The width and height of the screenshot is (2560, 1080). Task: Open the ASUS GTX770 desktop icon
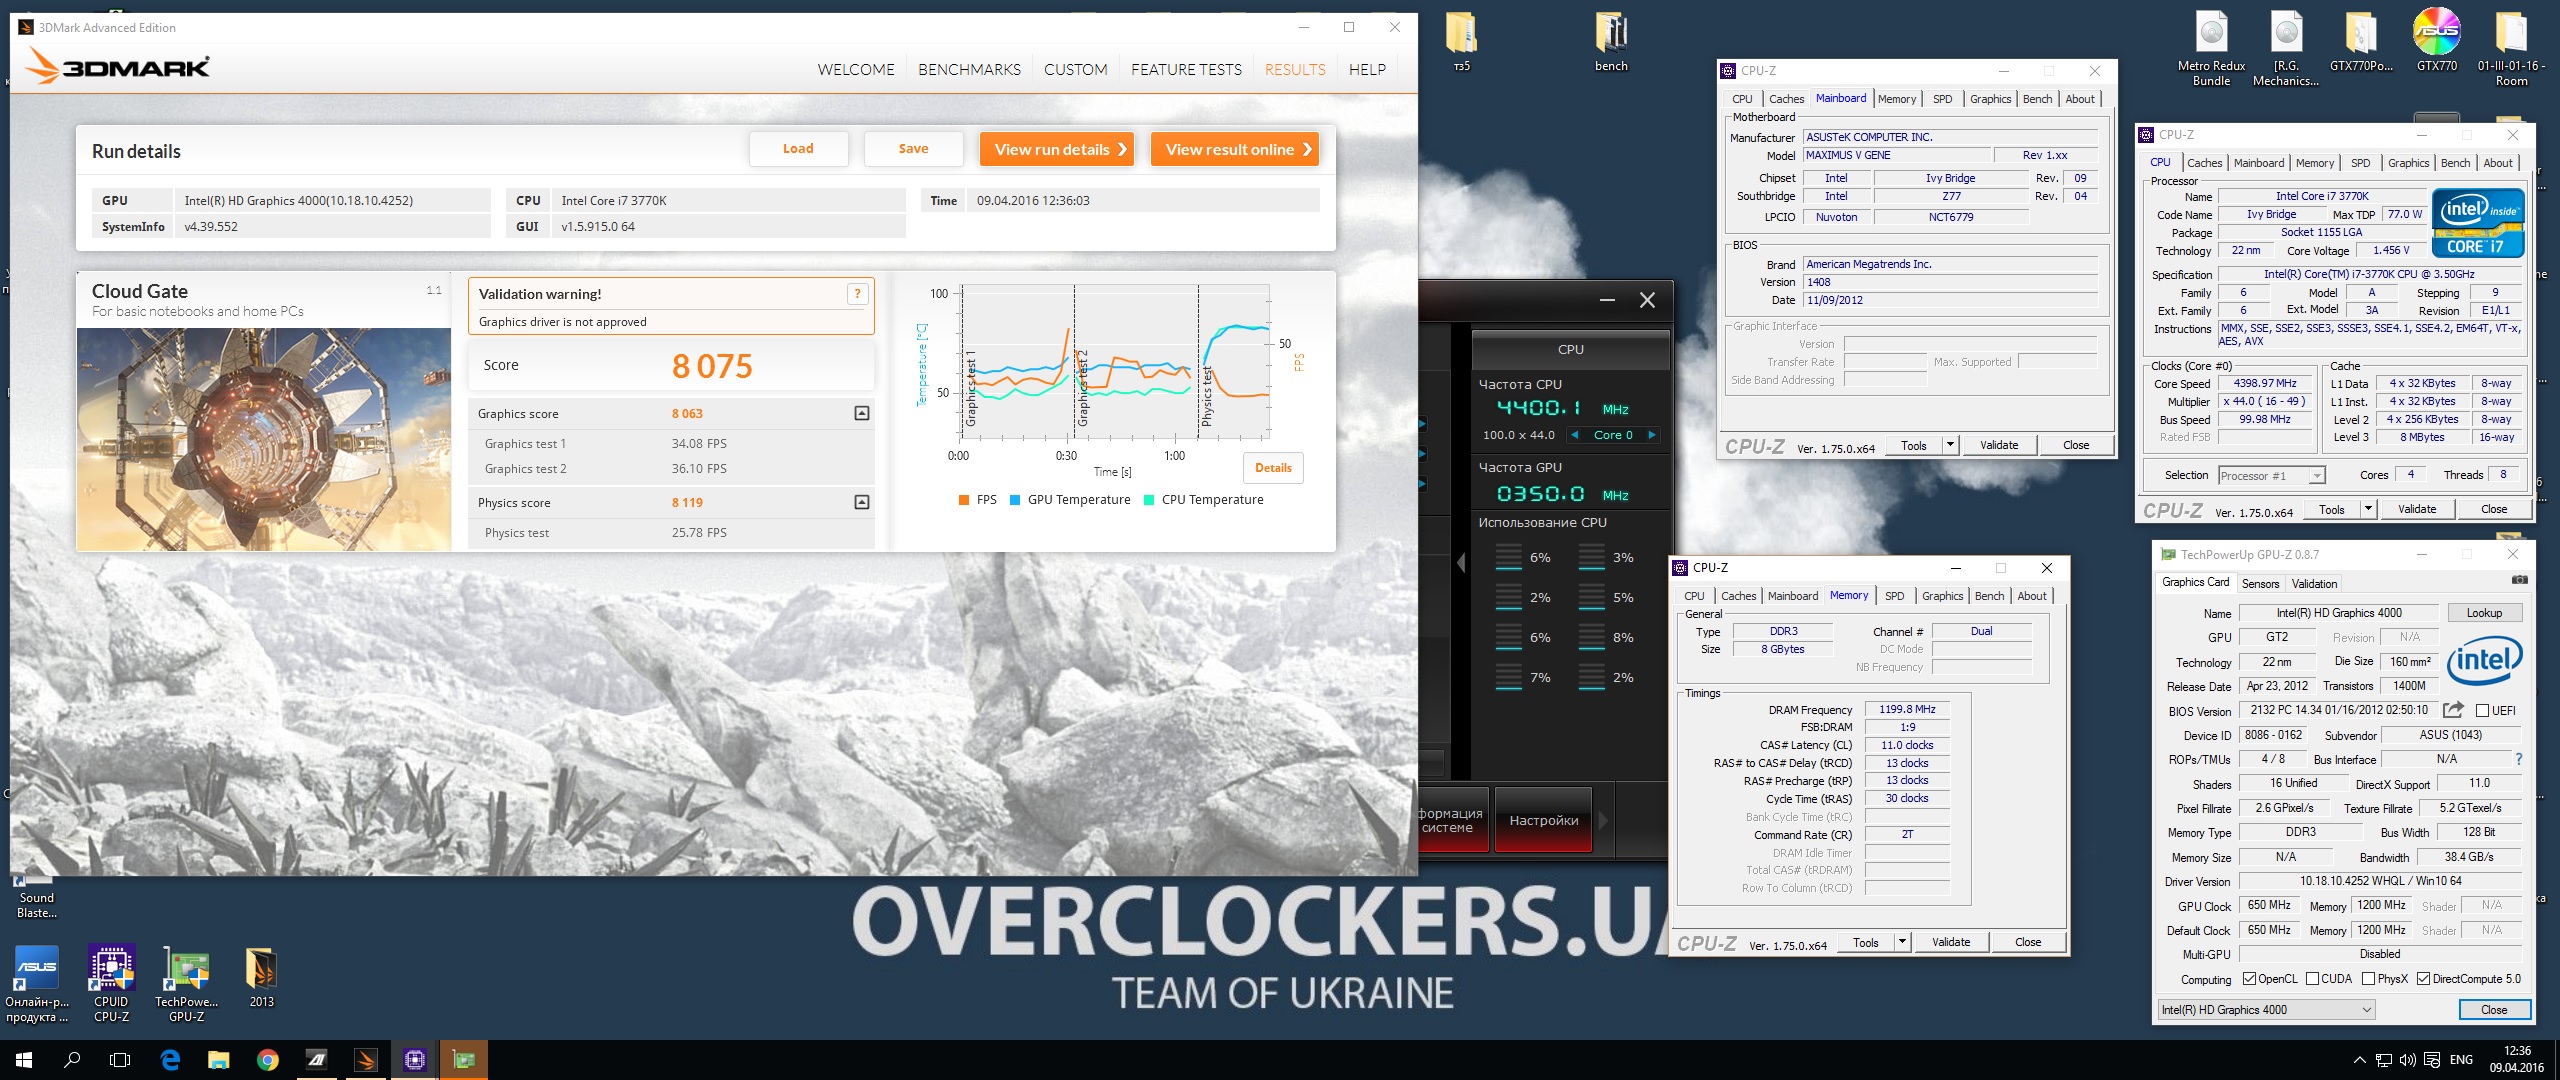[2437, 42]
